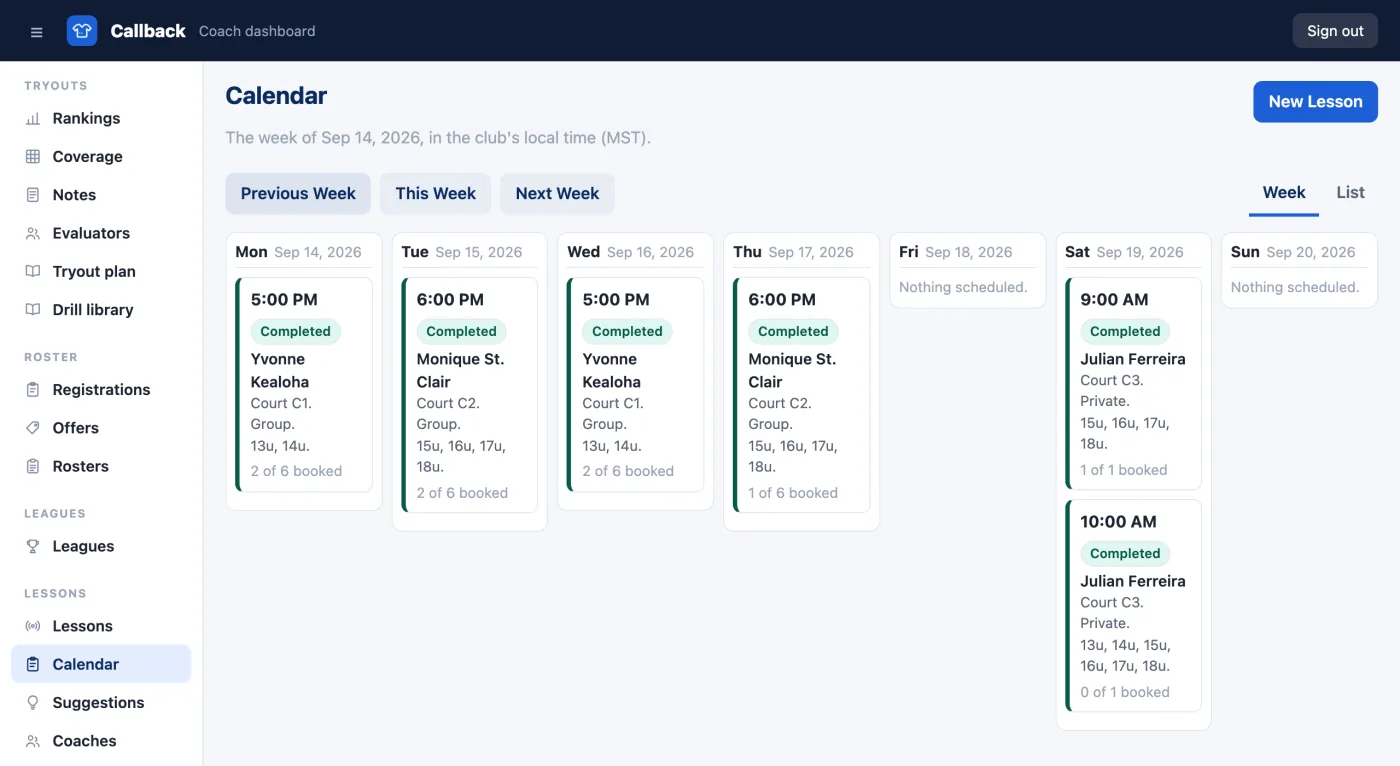Image resolution: width=1400 pixels, height=766 pixels.
Task: Click the Suggestions lightbulb icon
Action: [x=33, y=703]
